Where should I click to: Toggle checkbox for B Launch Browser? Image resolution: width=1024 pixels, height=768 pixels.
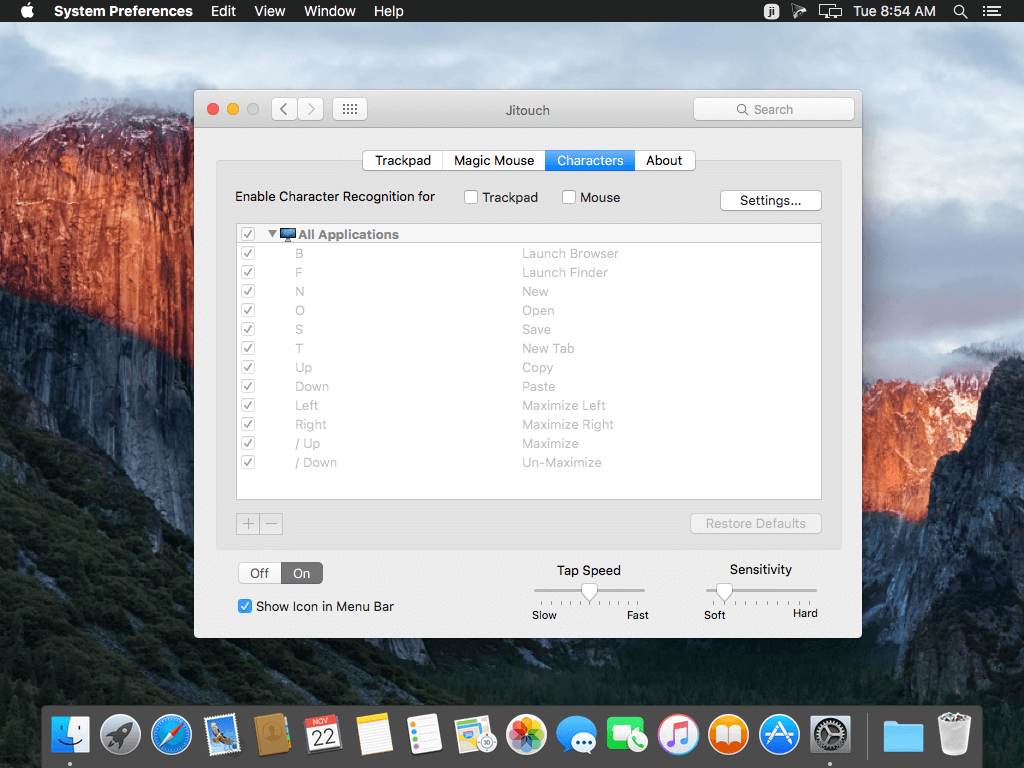[x=248, y=253]
